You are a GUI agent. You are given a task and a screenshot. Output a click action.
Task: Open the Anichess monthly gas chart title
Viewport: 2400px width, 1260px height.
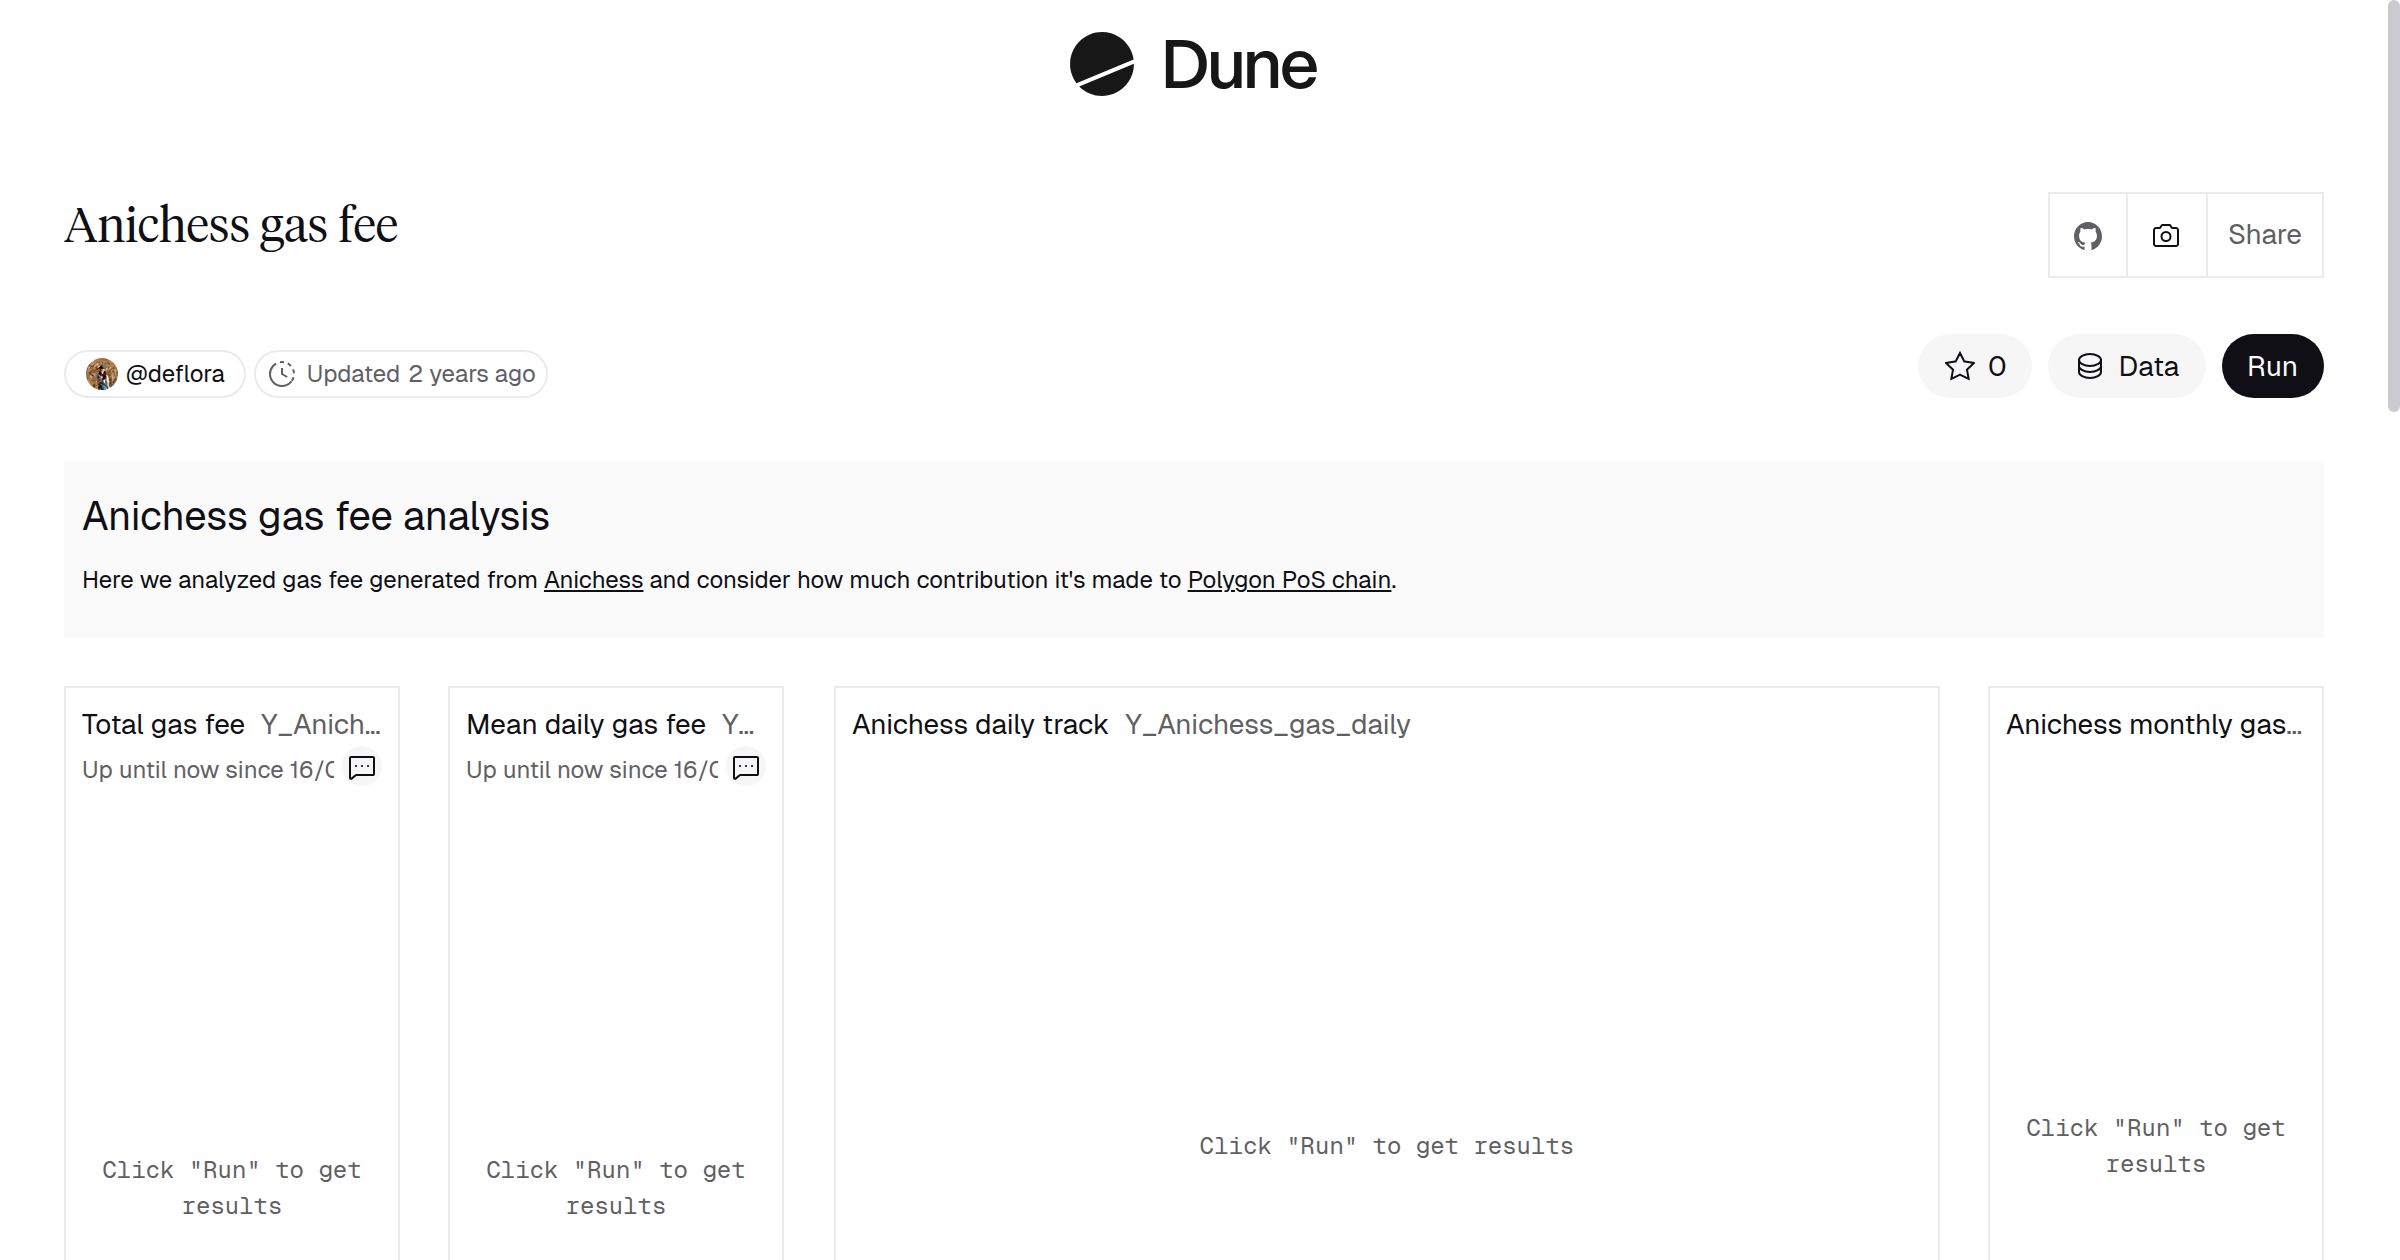[2153, 724]
